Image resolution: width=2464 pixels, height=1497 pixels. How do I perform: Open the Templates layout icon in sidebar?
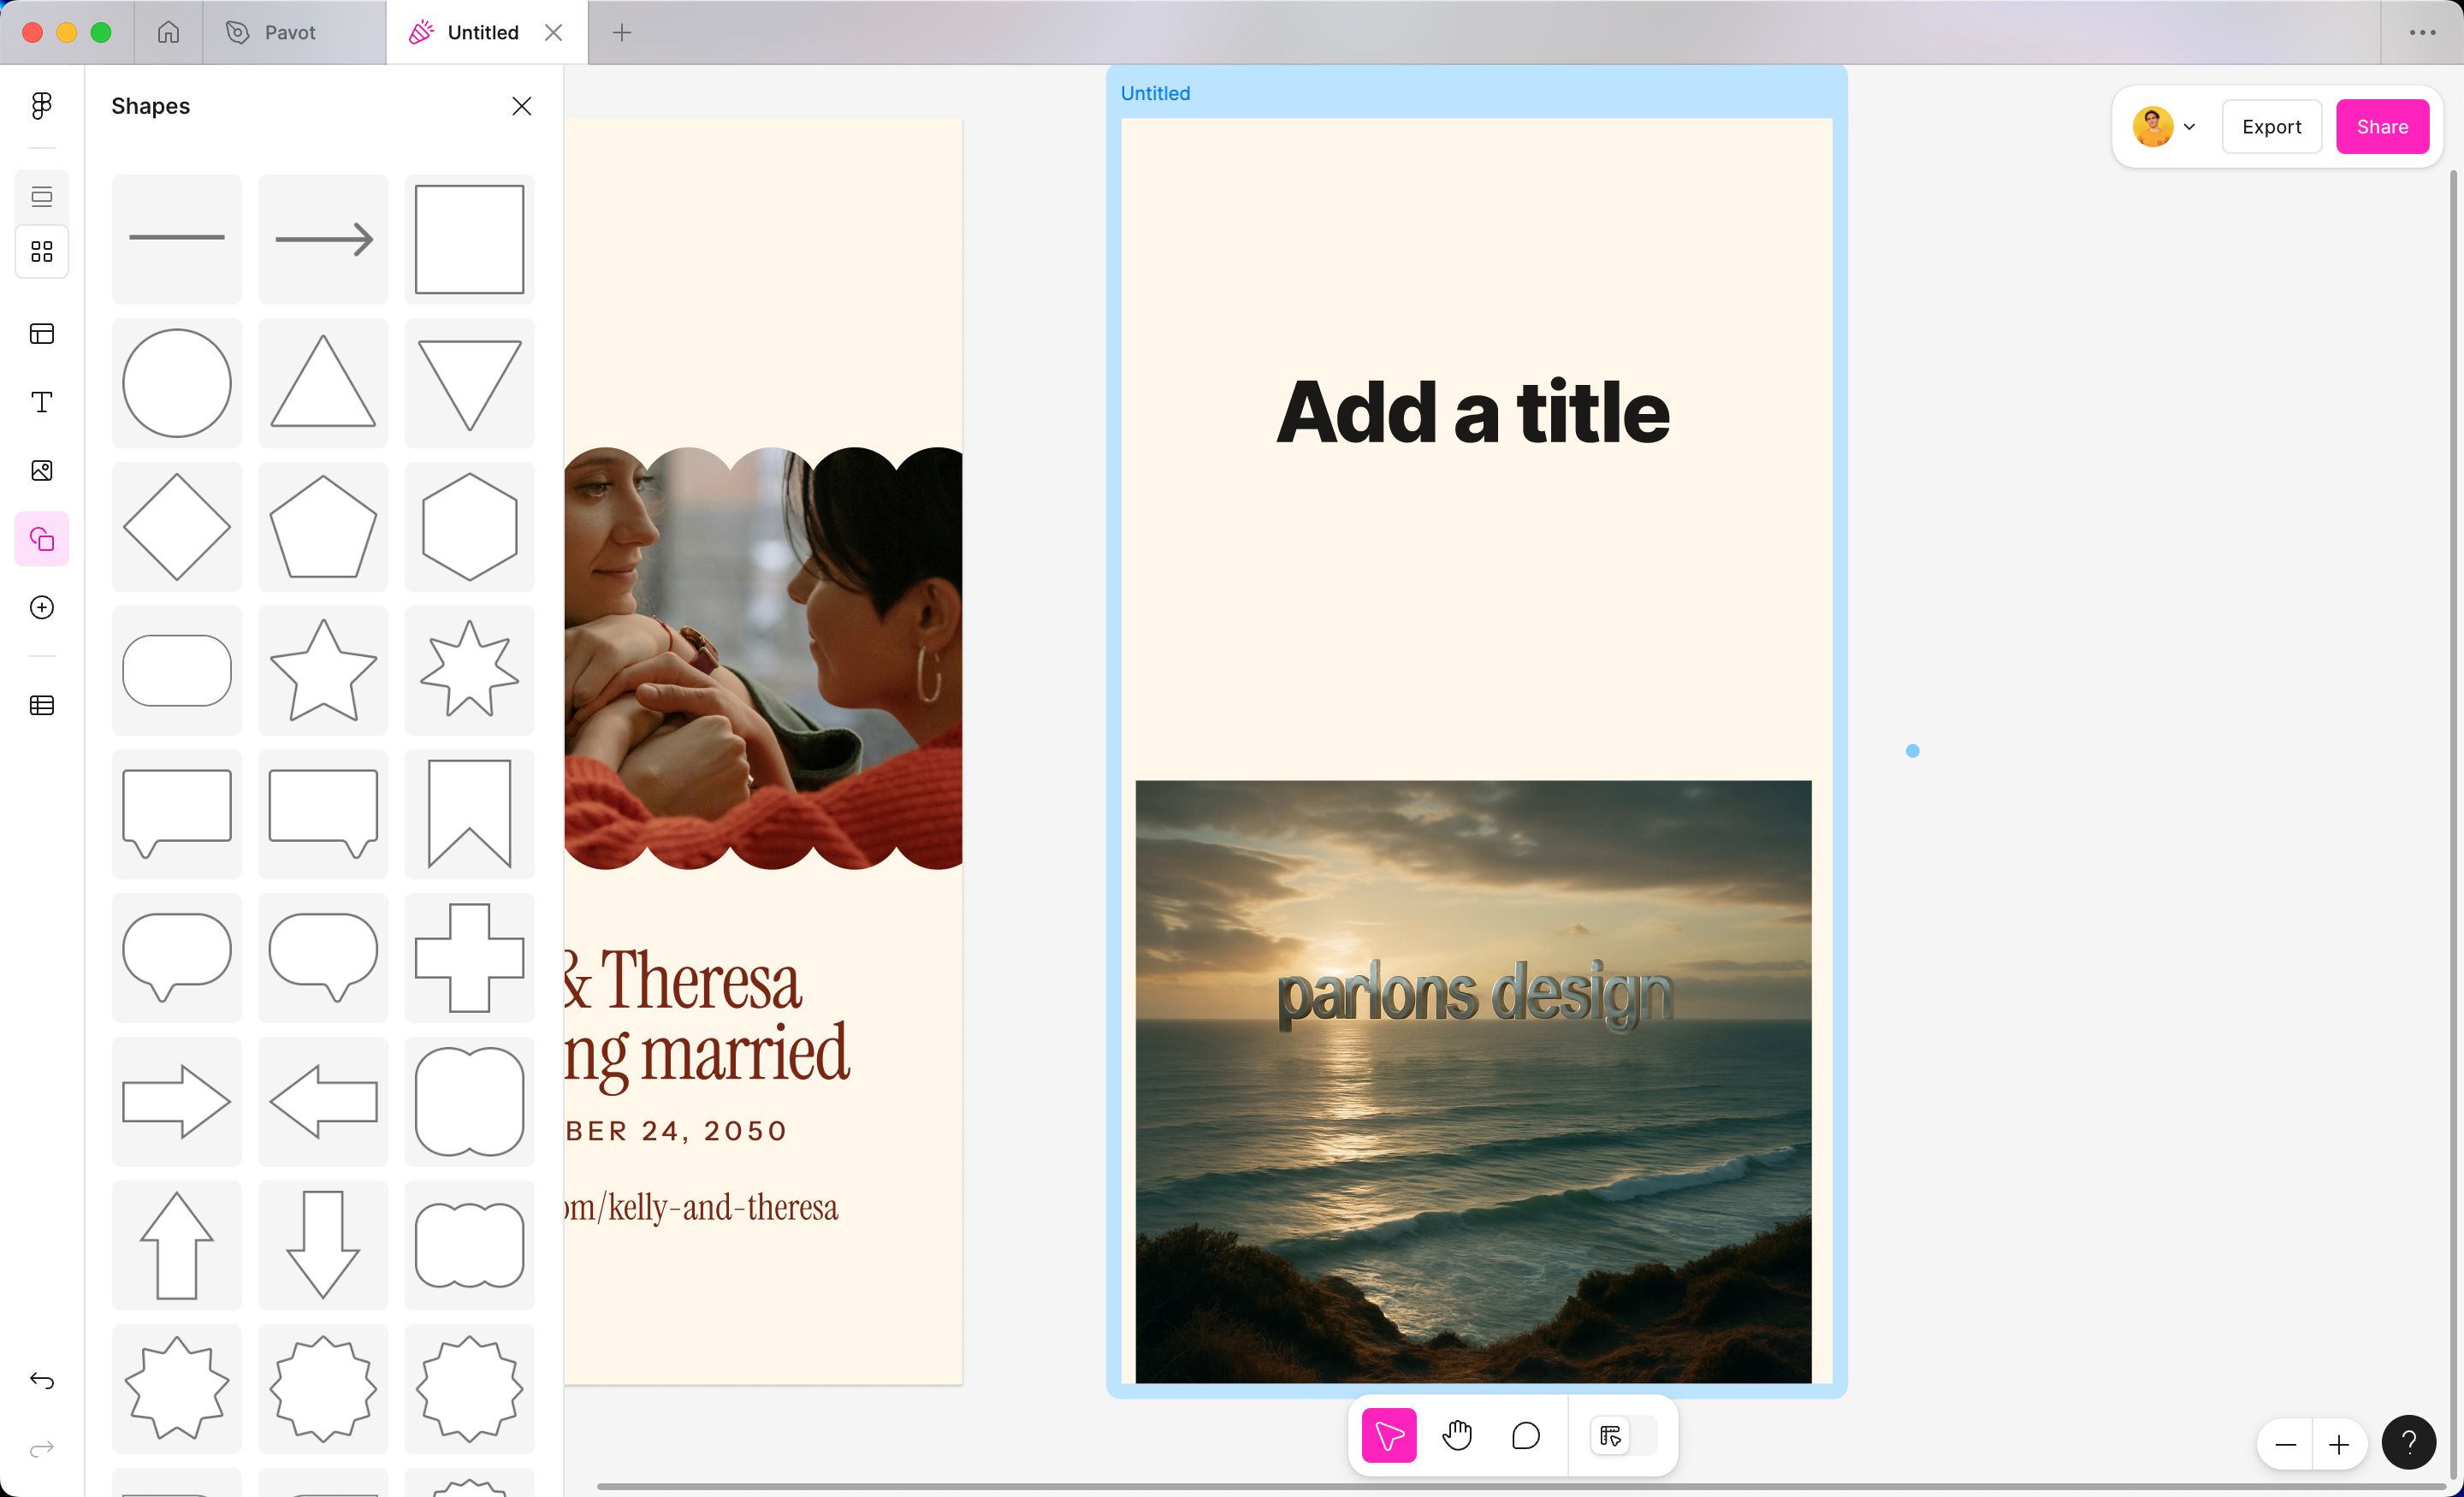pos(42,334)
